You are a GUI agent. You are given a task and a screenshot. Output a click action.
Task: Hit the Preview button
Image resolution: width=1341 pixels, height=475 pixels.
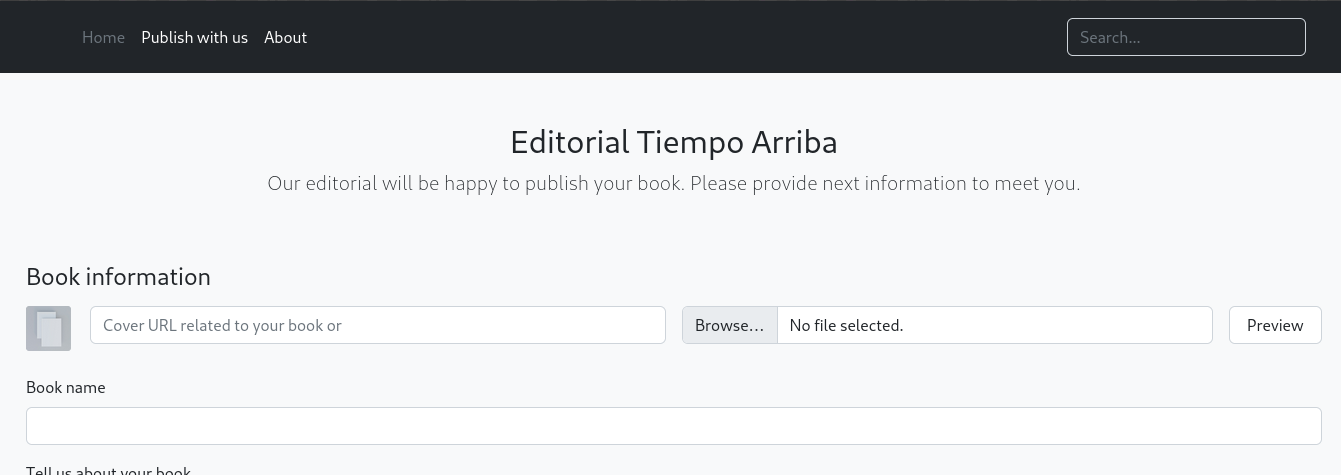pos(1274,325)
